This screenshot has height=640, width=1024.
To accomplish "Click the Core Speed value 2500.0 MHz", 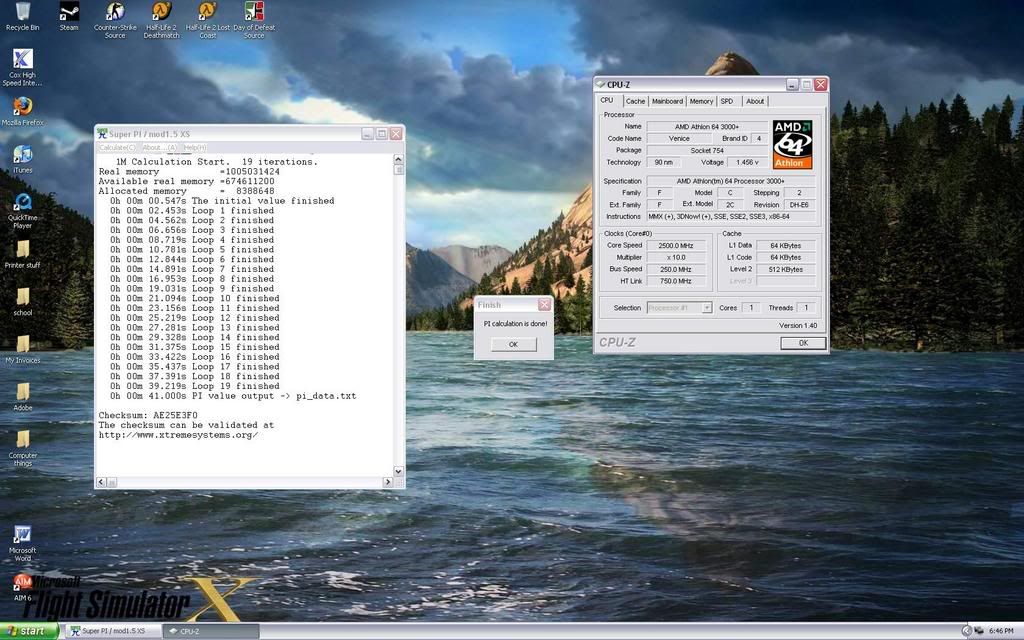I will click(x=676, y=246).
